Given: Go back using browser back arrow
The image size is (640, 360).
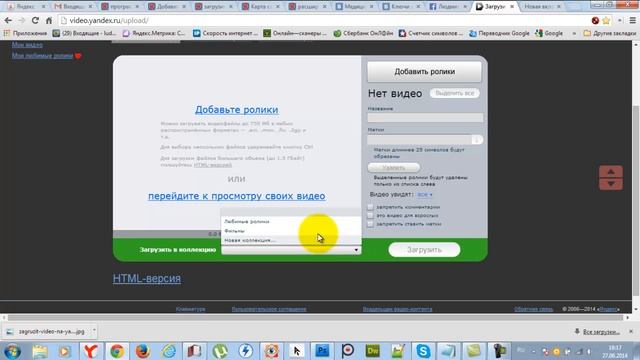Looking at the screenshot, I should 8,20.
